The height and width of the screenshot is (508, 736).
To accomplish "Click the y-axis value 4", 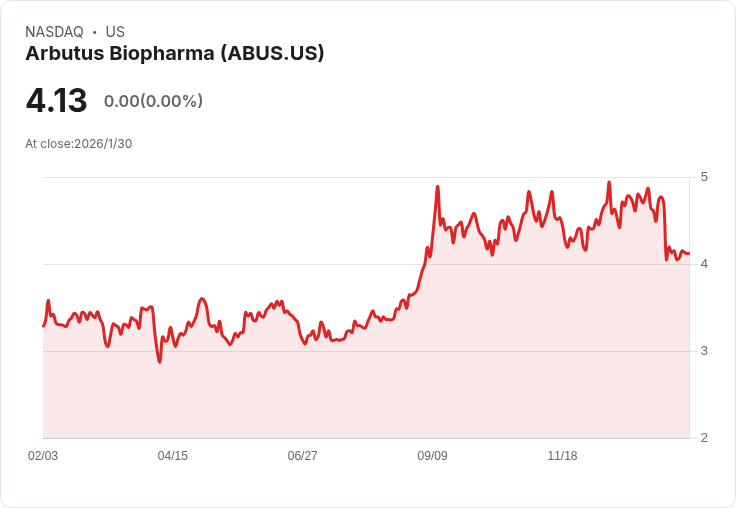I will (704, 264).
